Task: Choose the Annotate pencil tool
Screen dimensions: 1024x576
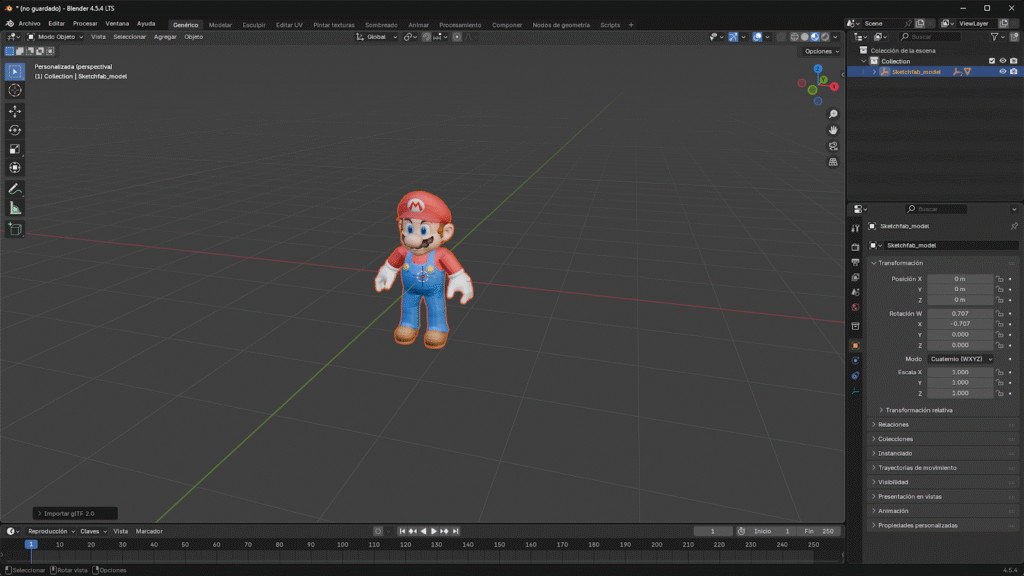Action: coord(15,189)
